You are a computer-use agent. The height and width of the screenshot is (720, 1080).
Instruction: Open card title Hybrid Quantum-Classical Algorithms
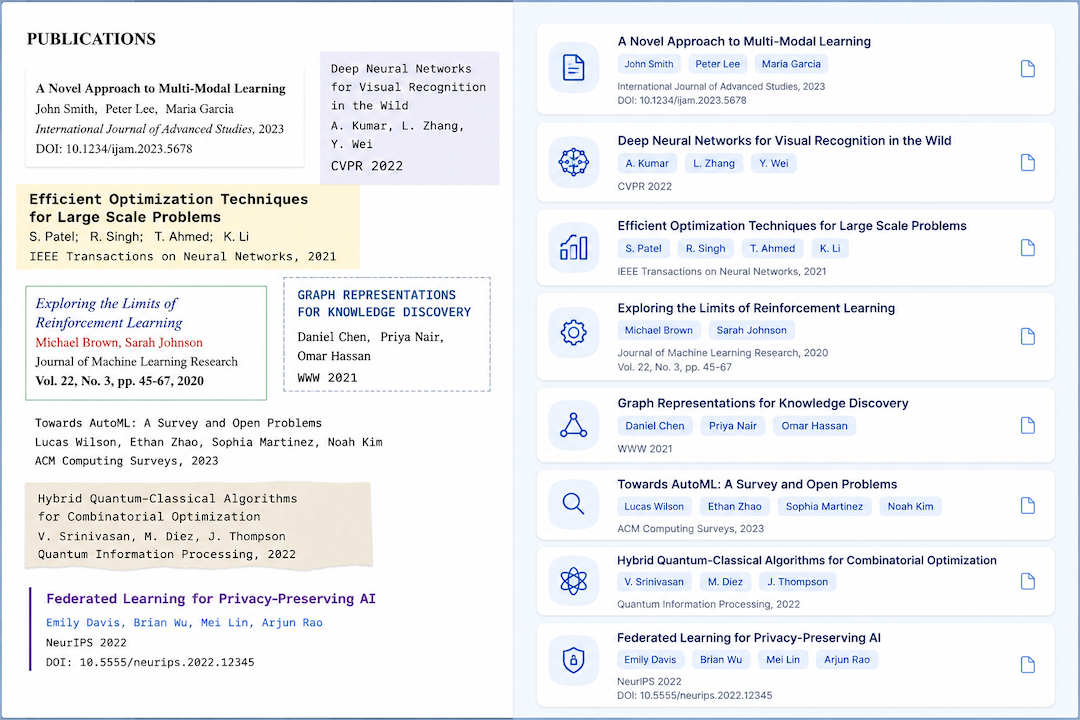coord(807,560)
